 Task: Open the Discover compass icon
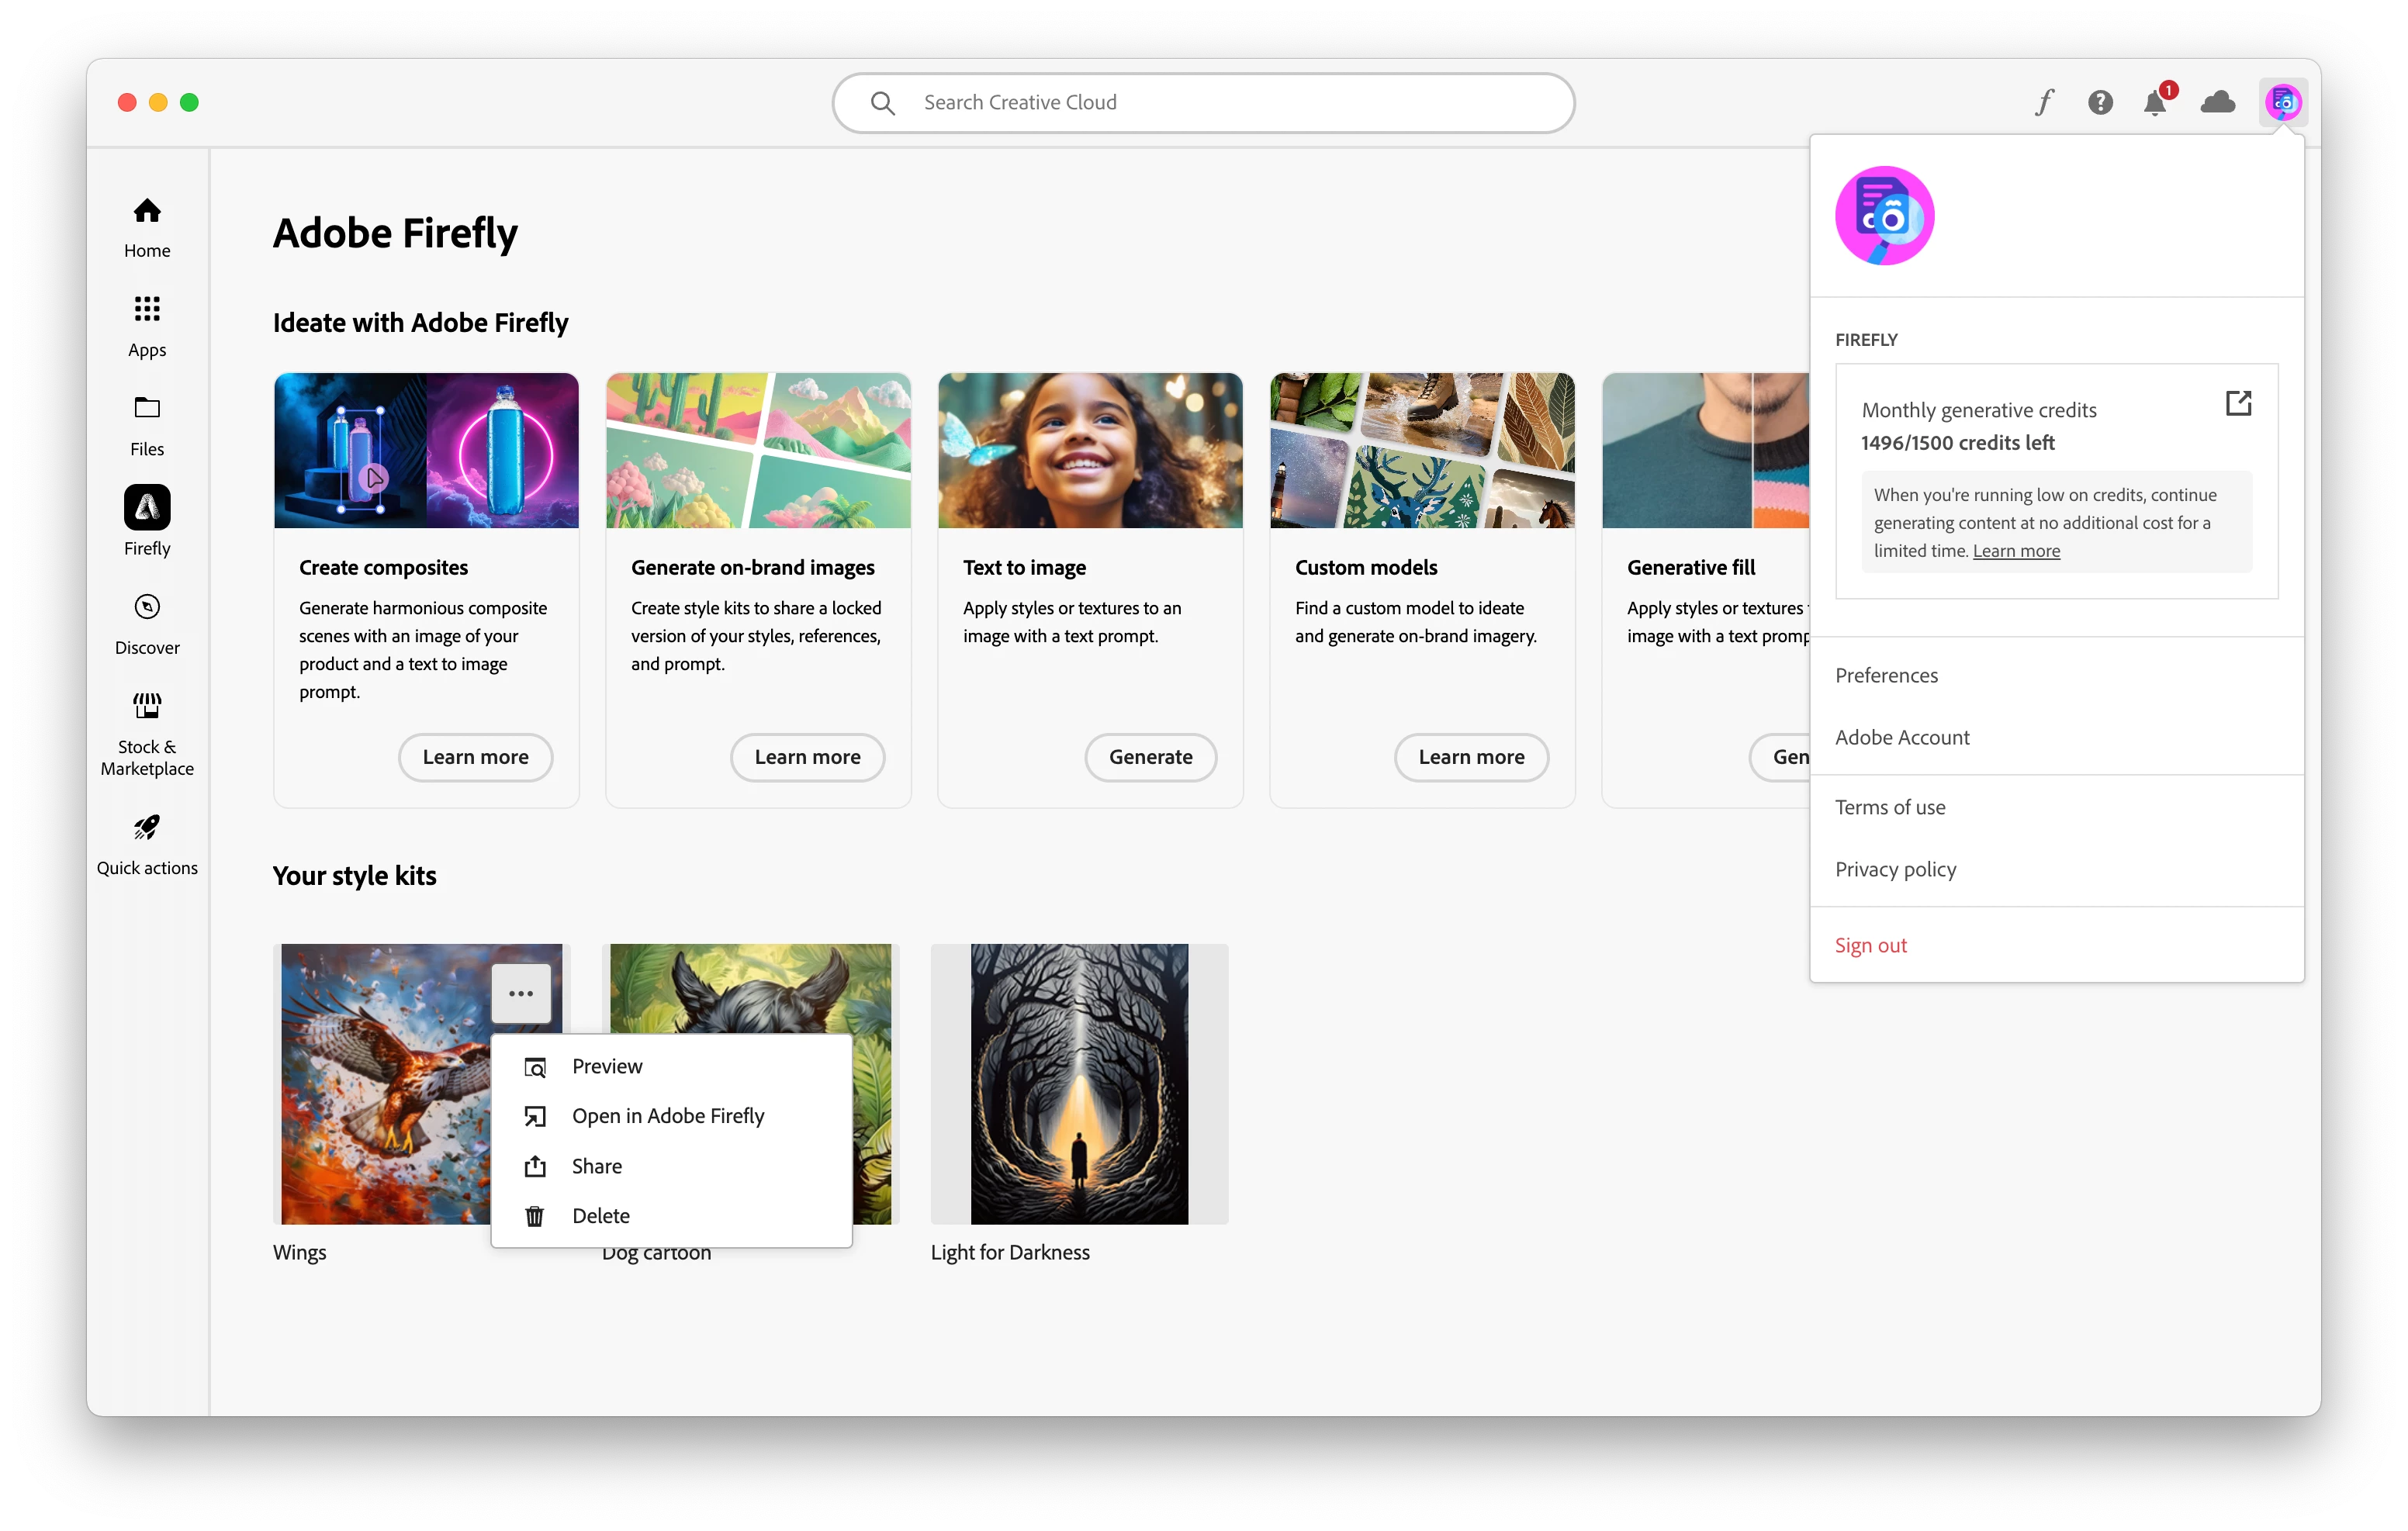coord(147,607)
